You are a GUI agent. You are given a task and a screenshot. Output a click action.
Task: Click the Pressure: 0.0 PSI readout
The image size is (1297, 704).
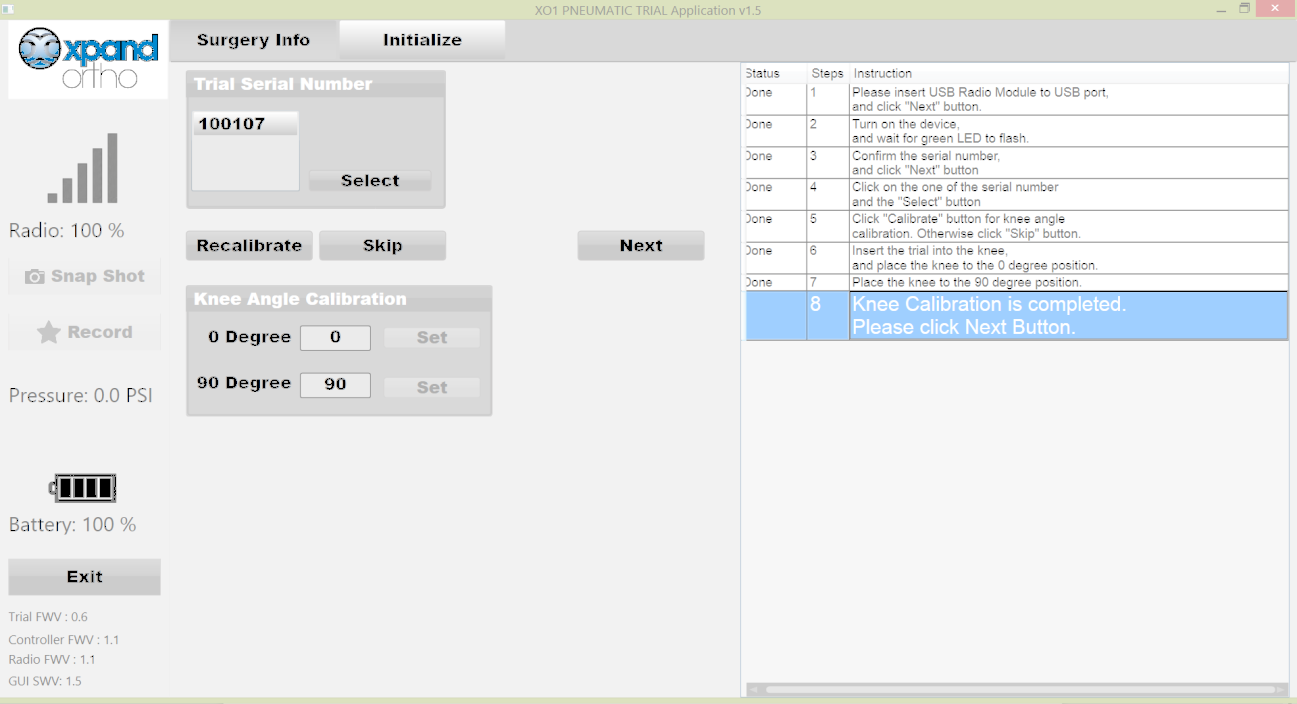[81, 396]
